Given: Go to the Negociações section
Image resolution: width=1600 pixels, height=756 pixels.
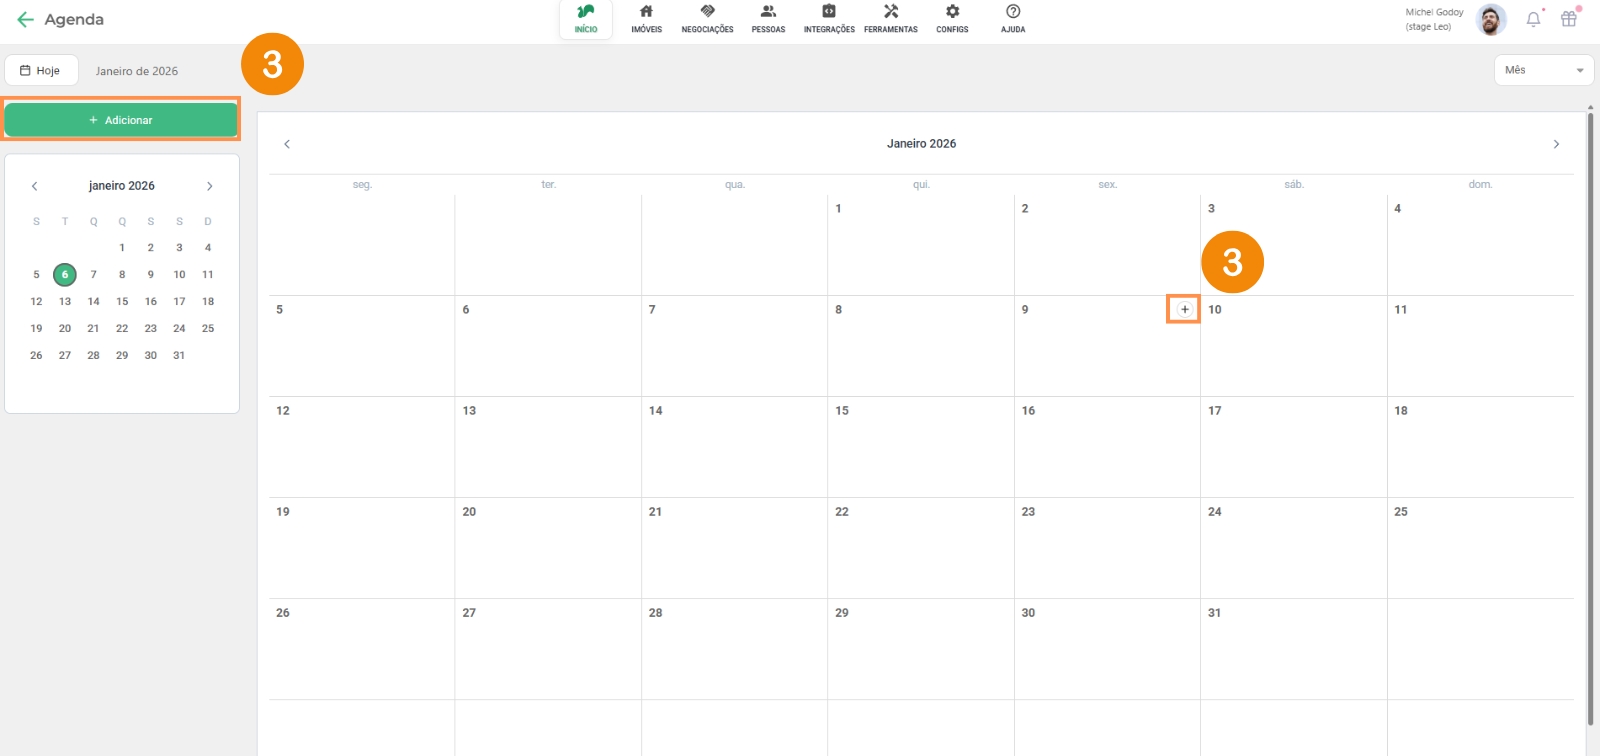Looking at the screenshot, I should pyautogui.click(x=707, y=18).
